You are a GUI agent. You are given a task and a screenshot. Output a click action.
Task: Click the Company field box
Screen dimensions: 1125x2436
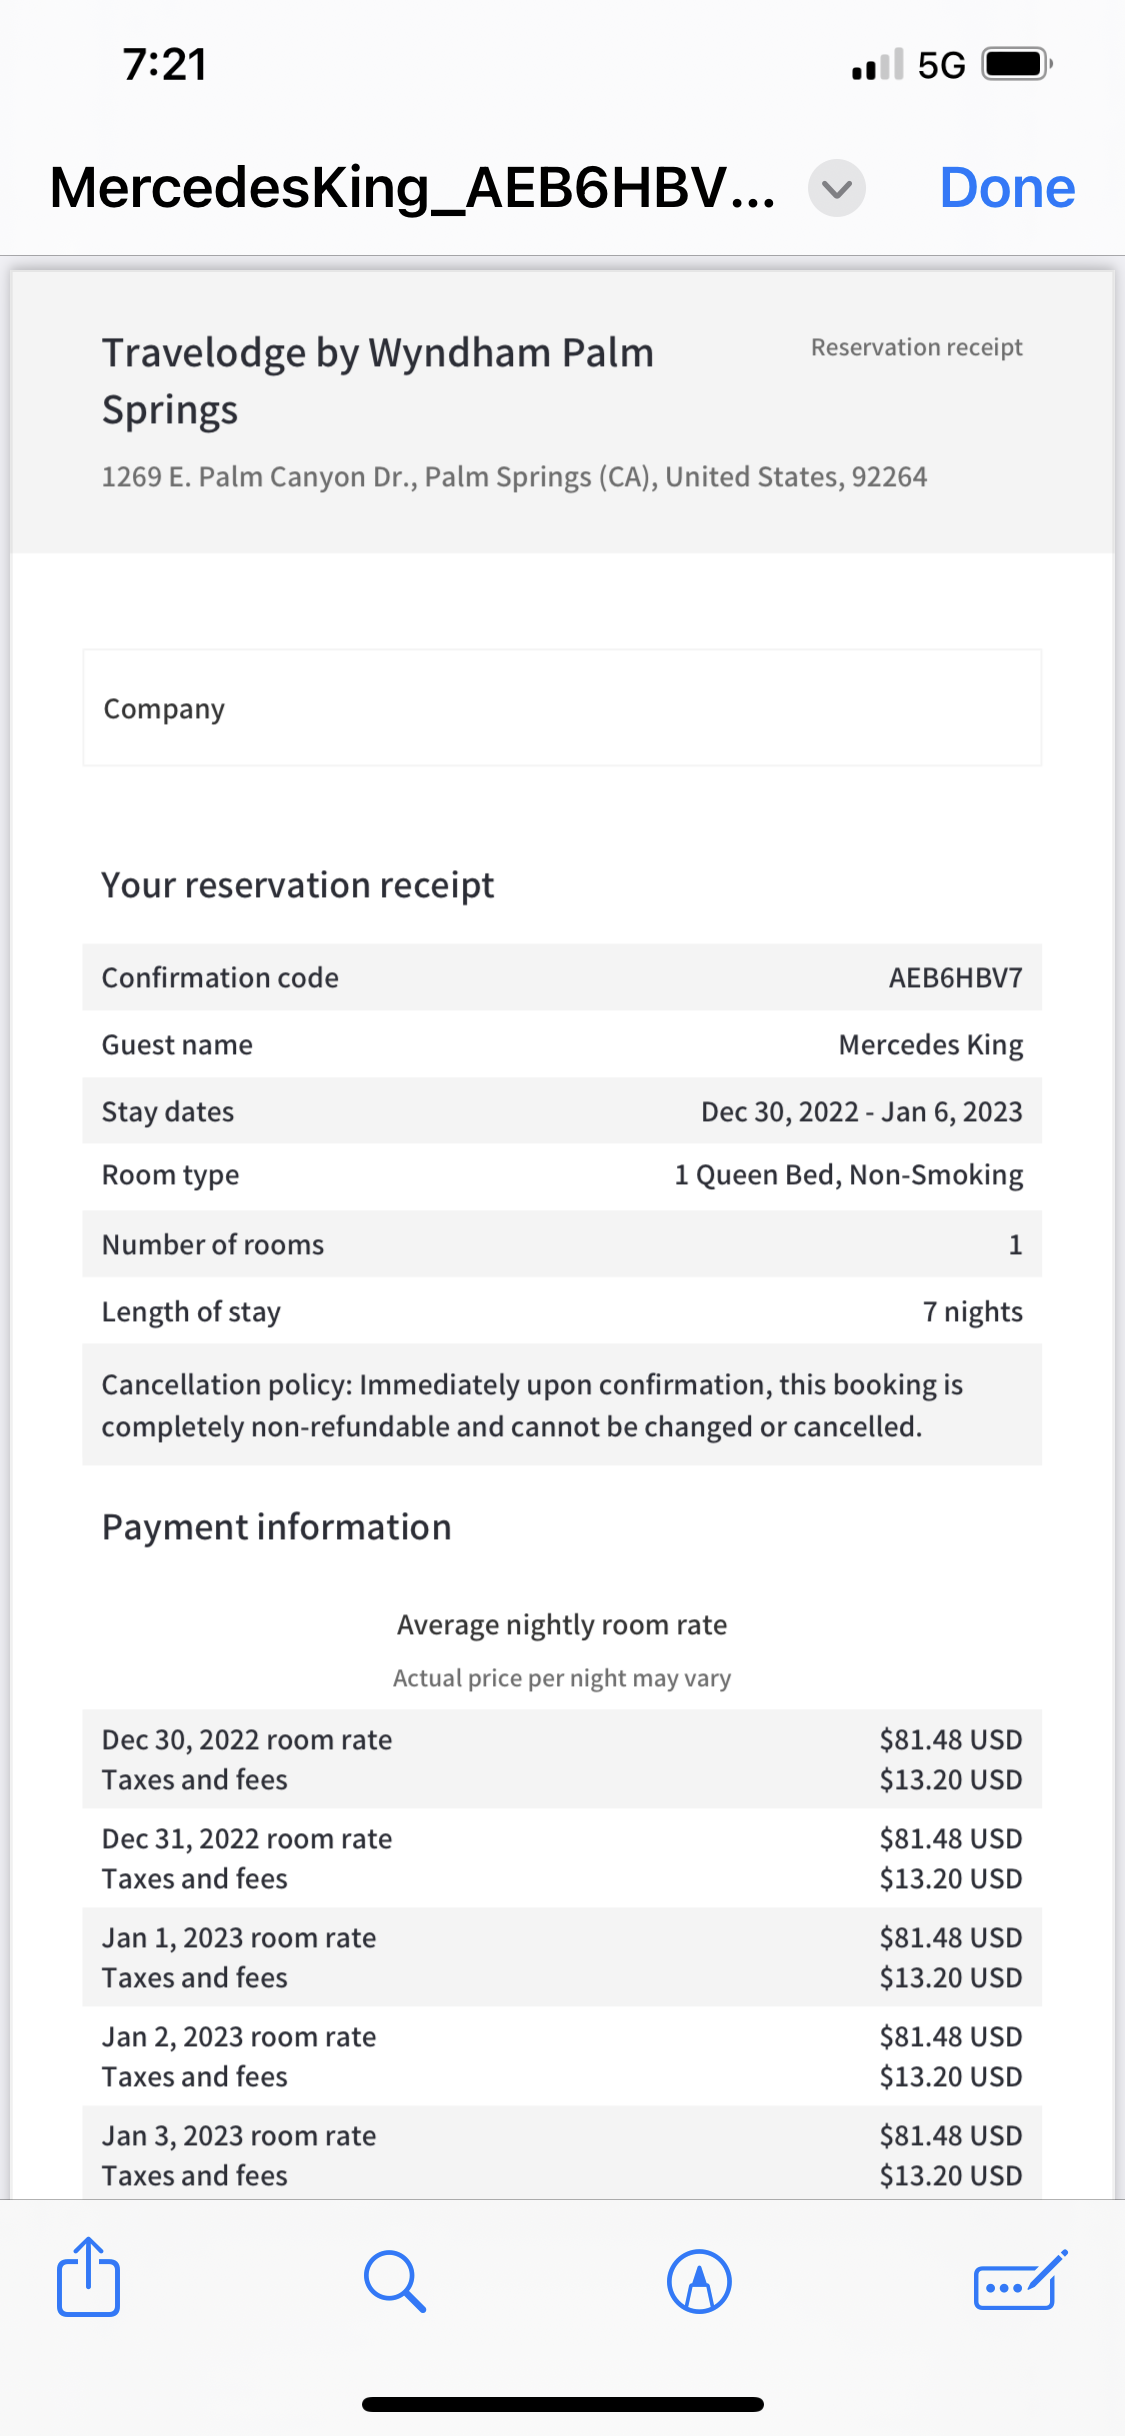point(562,708)
